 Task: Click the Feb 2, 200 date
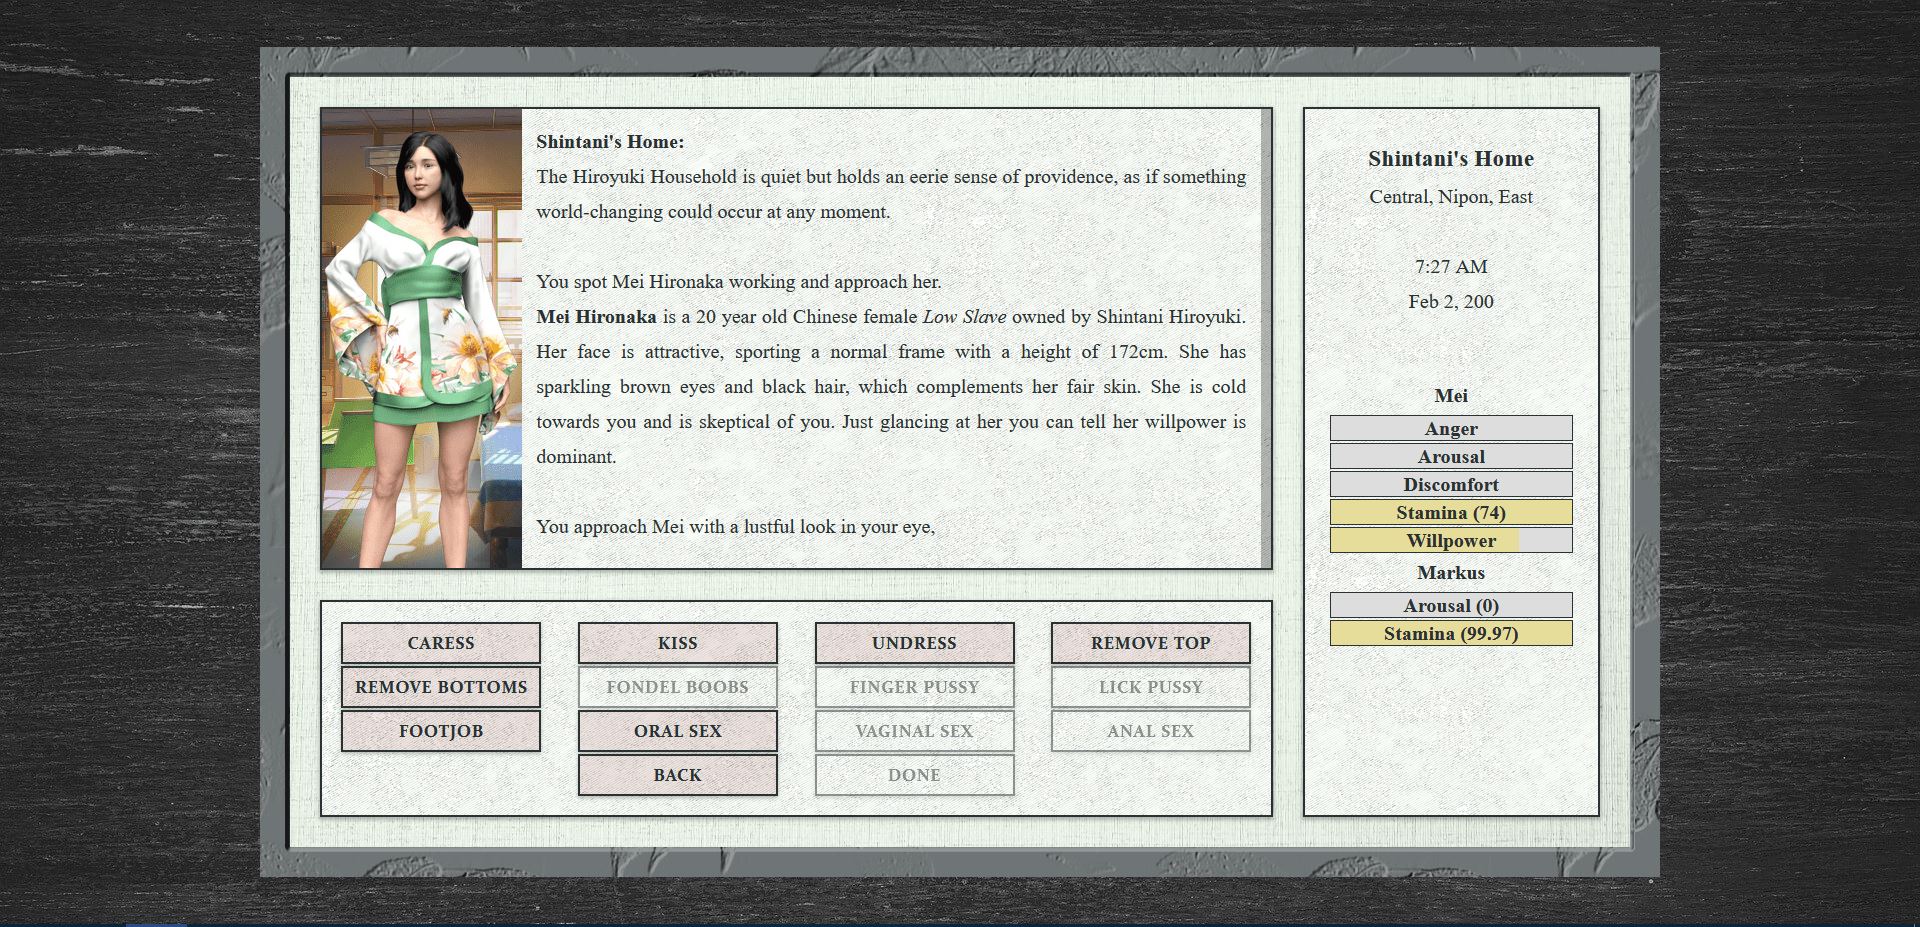[1450, 302]
